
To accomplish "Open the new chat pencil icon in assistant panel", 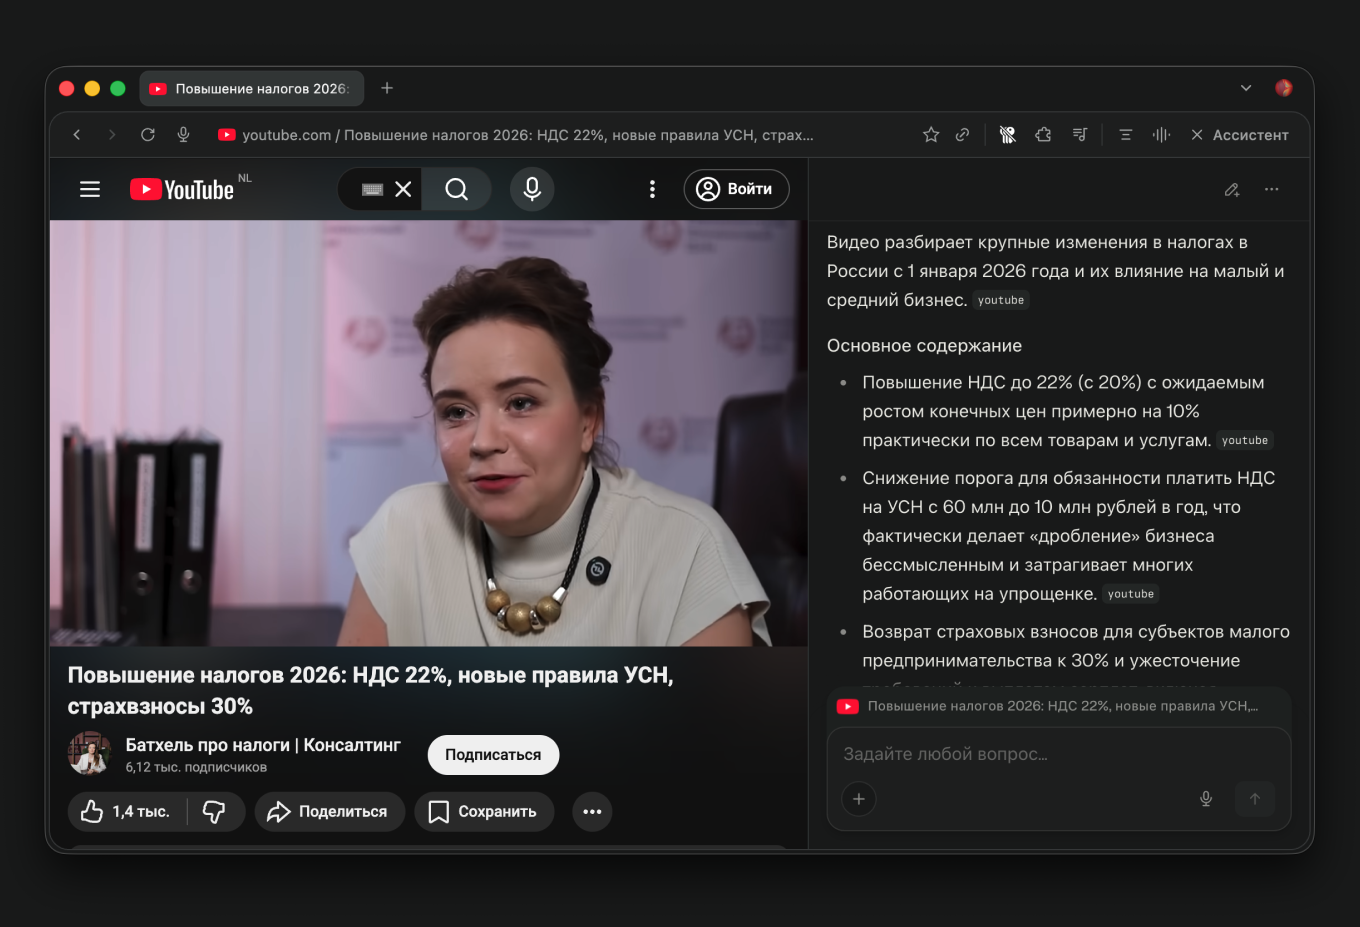I will point(1231,189).
